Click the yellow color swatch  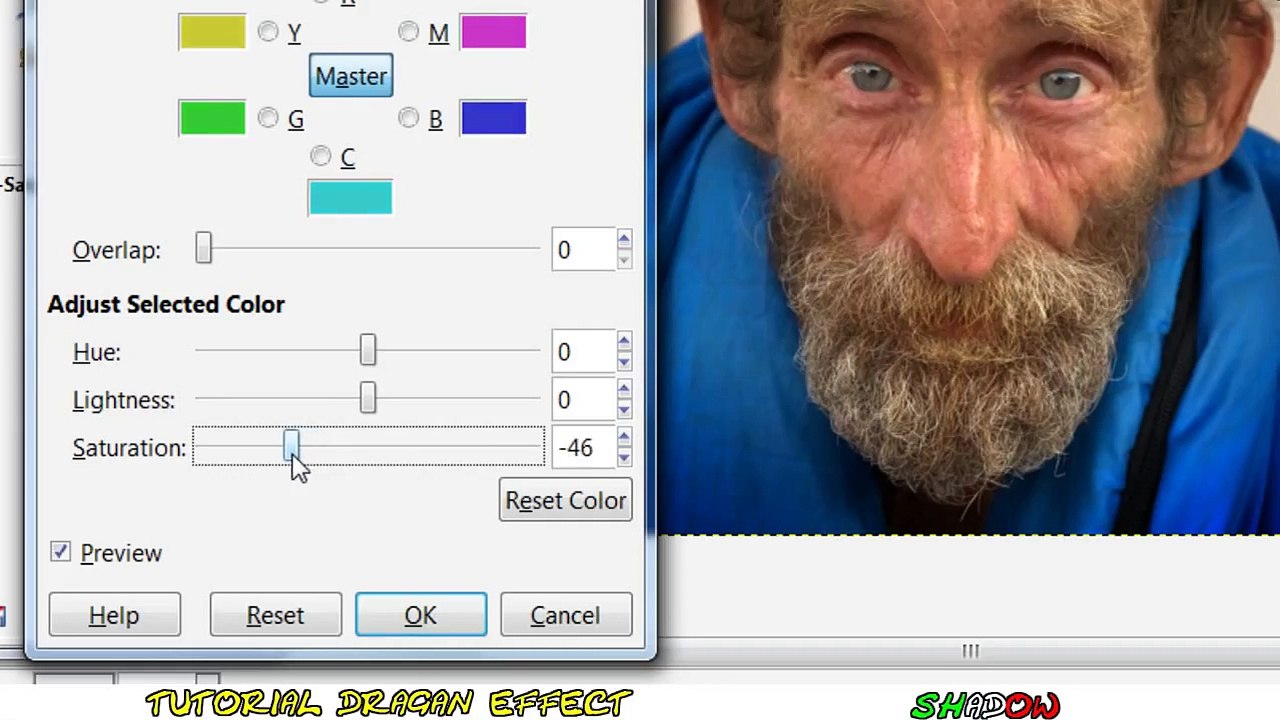point(212,32)
